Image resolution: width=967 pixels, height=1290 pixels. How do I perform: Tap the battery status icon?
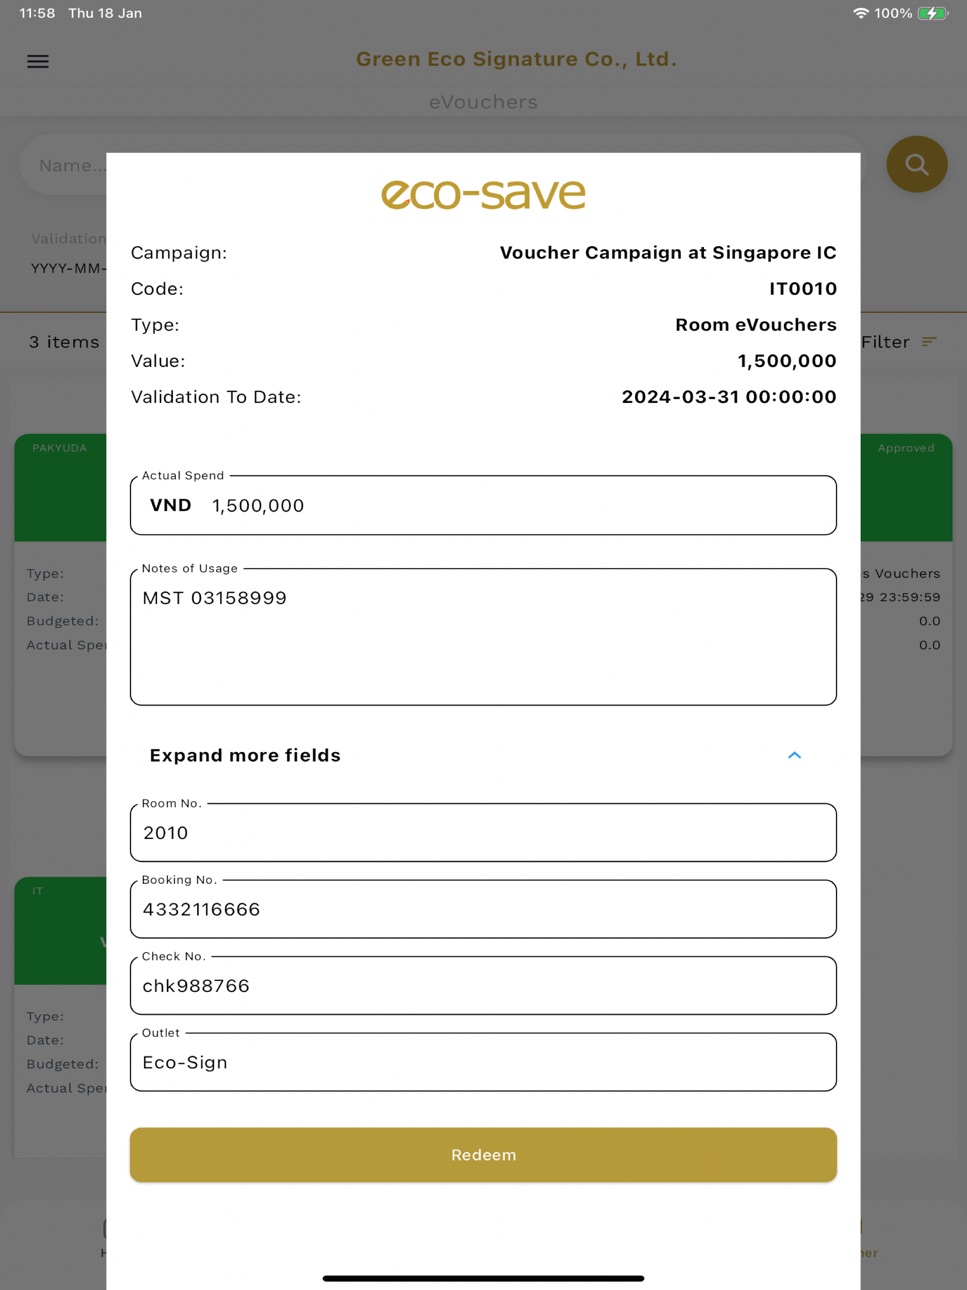pos(933,13)
